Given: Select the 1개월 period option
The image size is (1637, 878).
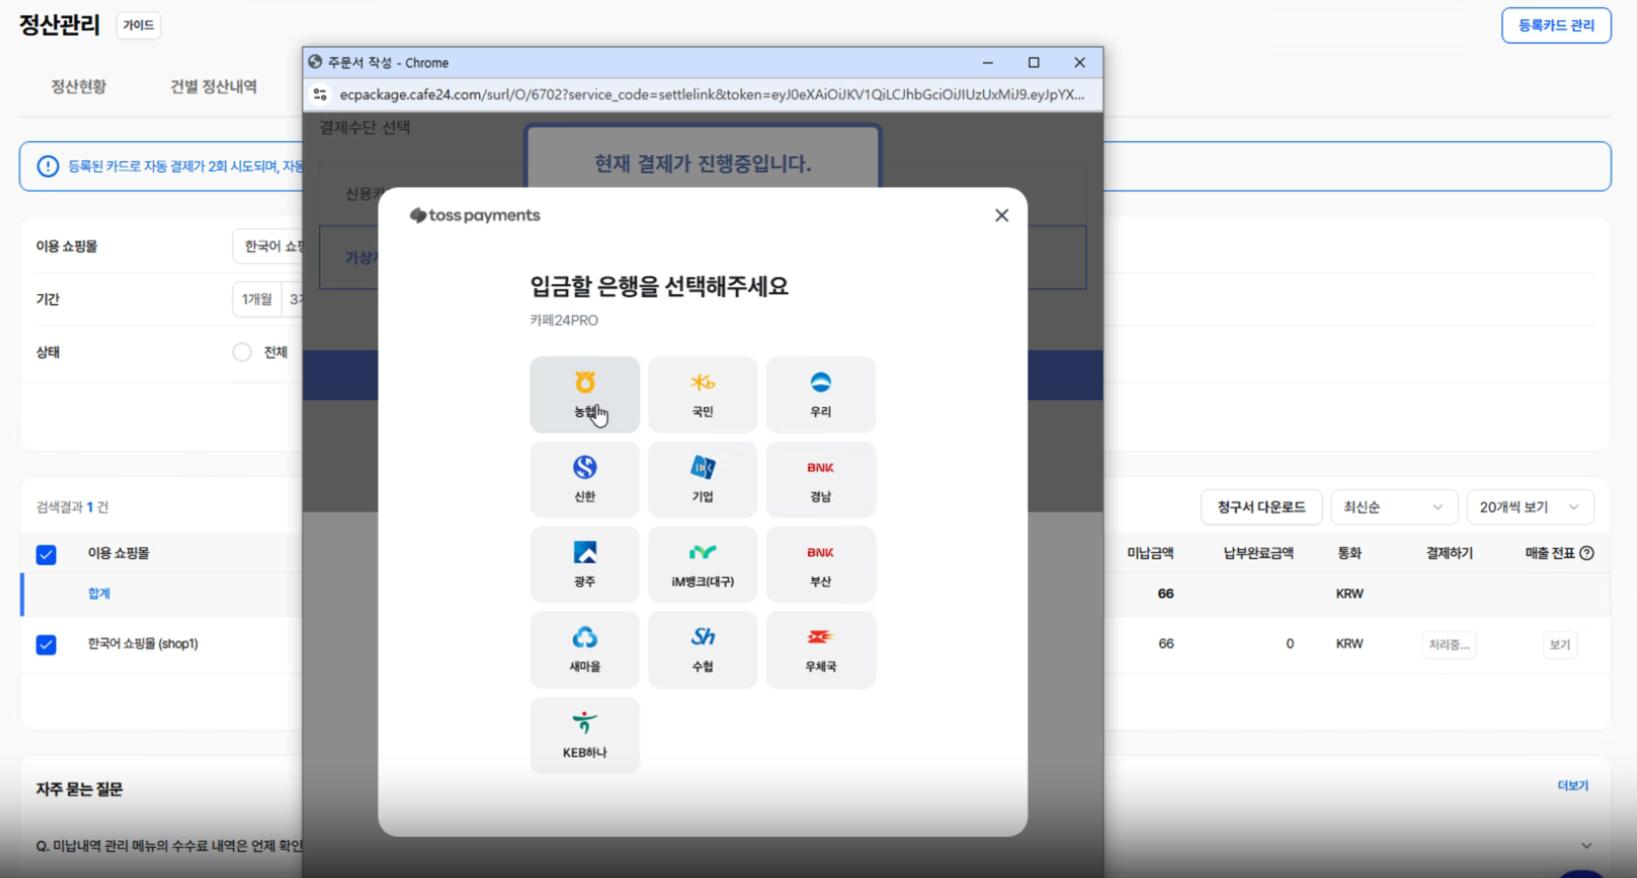Looking at the screenshot, I should [x=257, y=299].
